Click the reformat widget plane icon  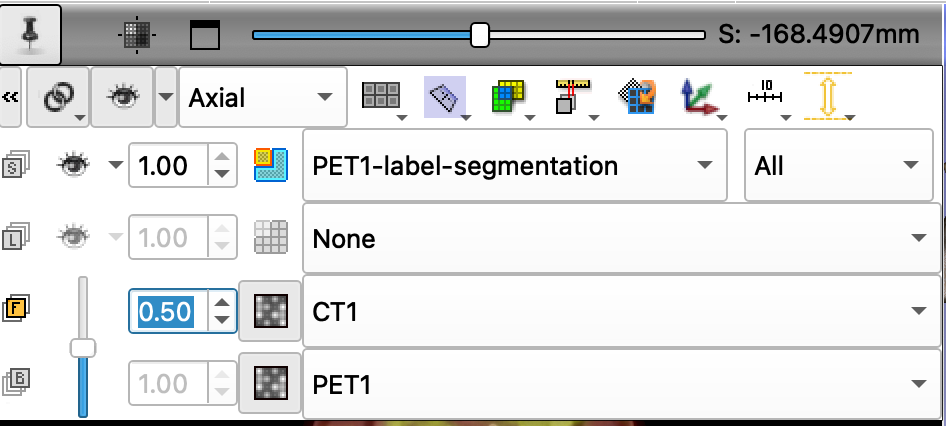coord(445,97)
